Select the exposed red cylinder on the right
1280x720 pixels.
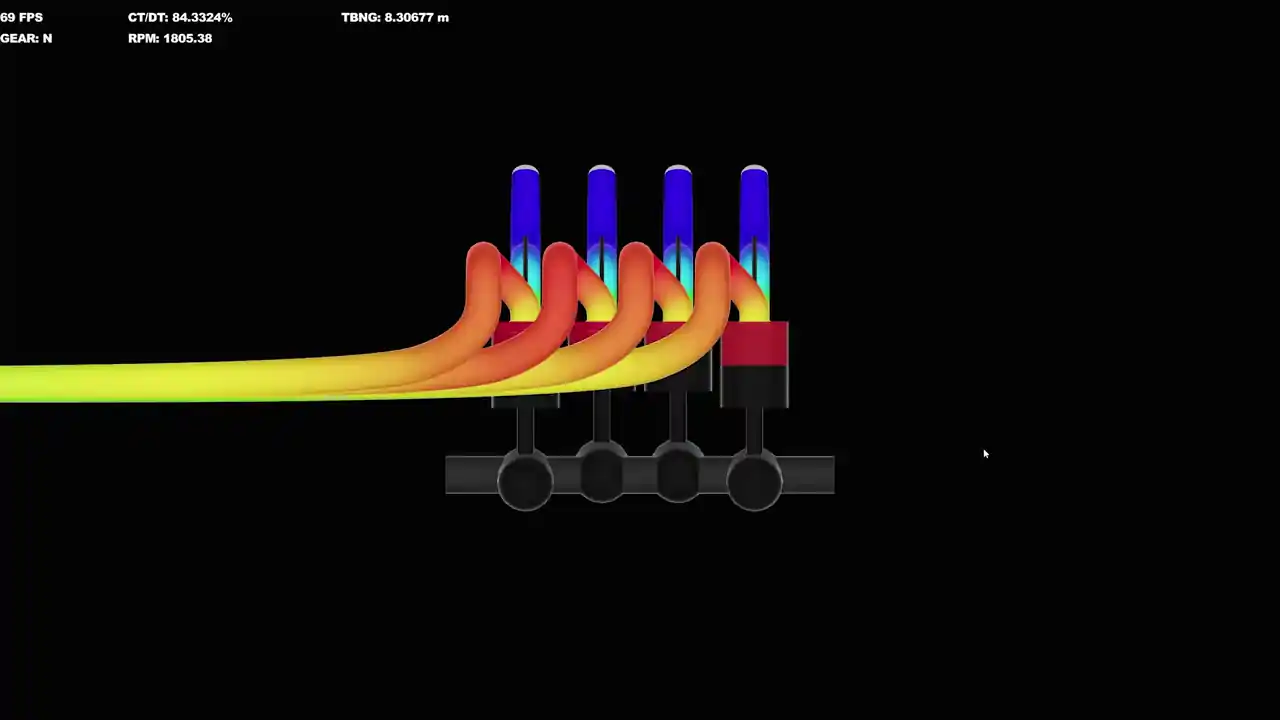pos(754,344)
